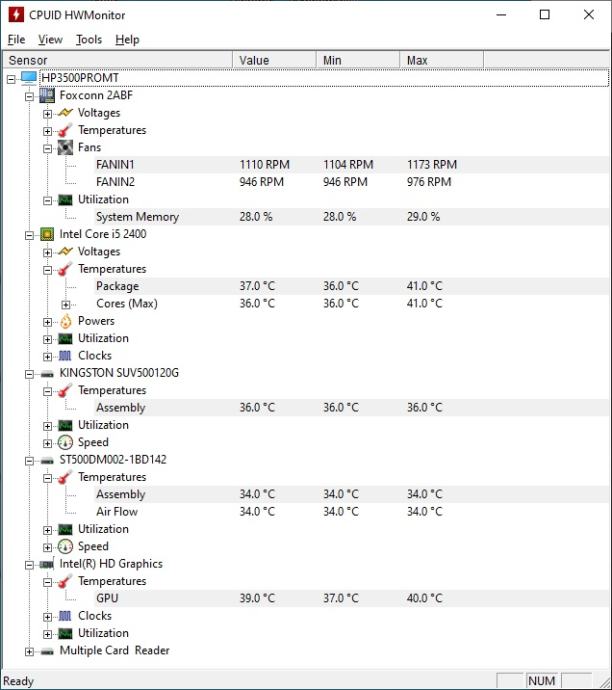Select the Package temperature row
This screenshot has height=690, width=612.
click(352, 286)
